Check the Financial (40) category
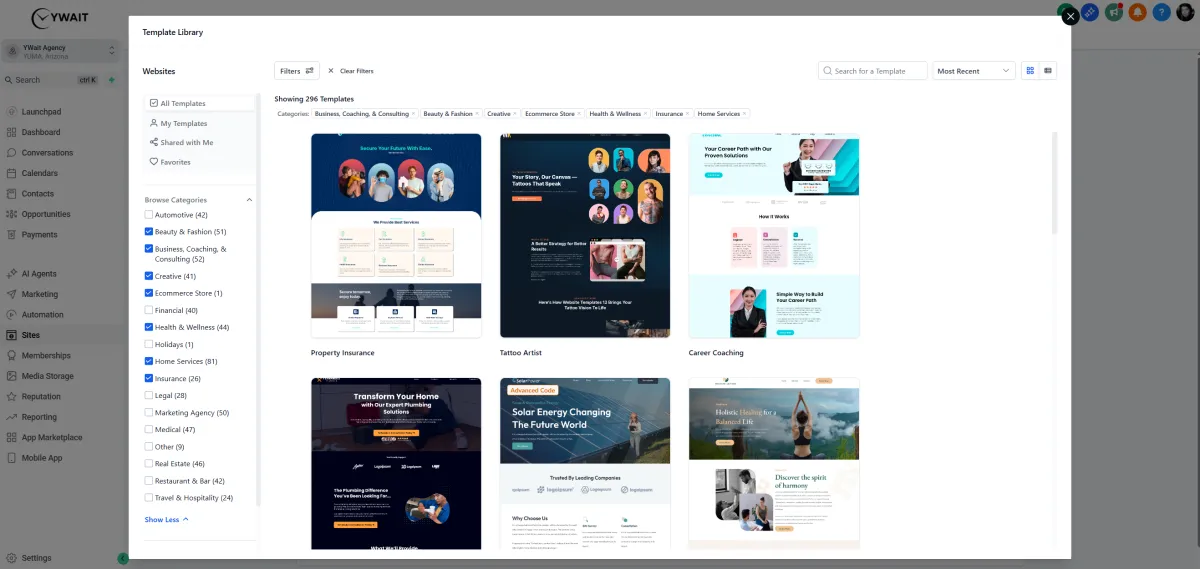Image resolution: width=1200 pixels, height=569 pixels. [x=149, y=310]
